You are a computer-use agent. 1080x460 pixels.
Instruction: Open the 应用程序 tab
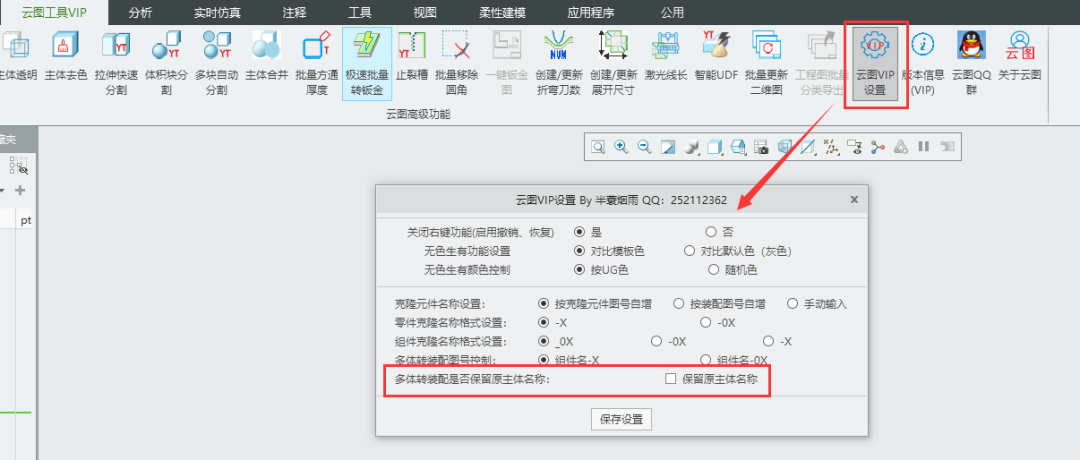(590, 12)
